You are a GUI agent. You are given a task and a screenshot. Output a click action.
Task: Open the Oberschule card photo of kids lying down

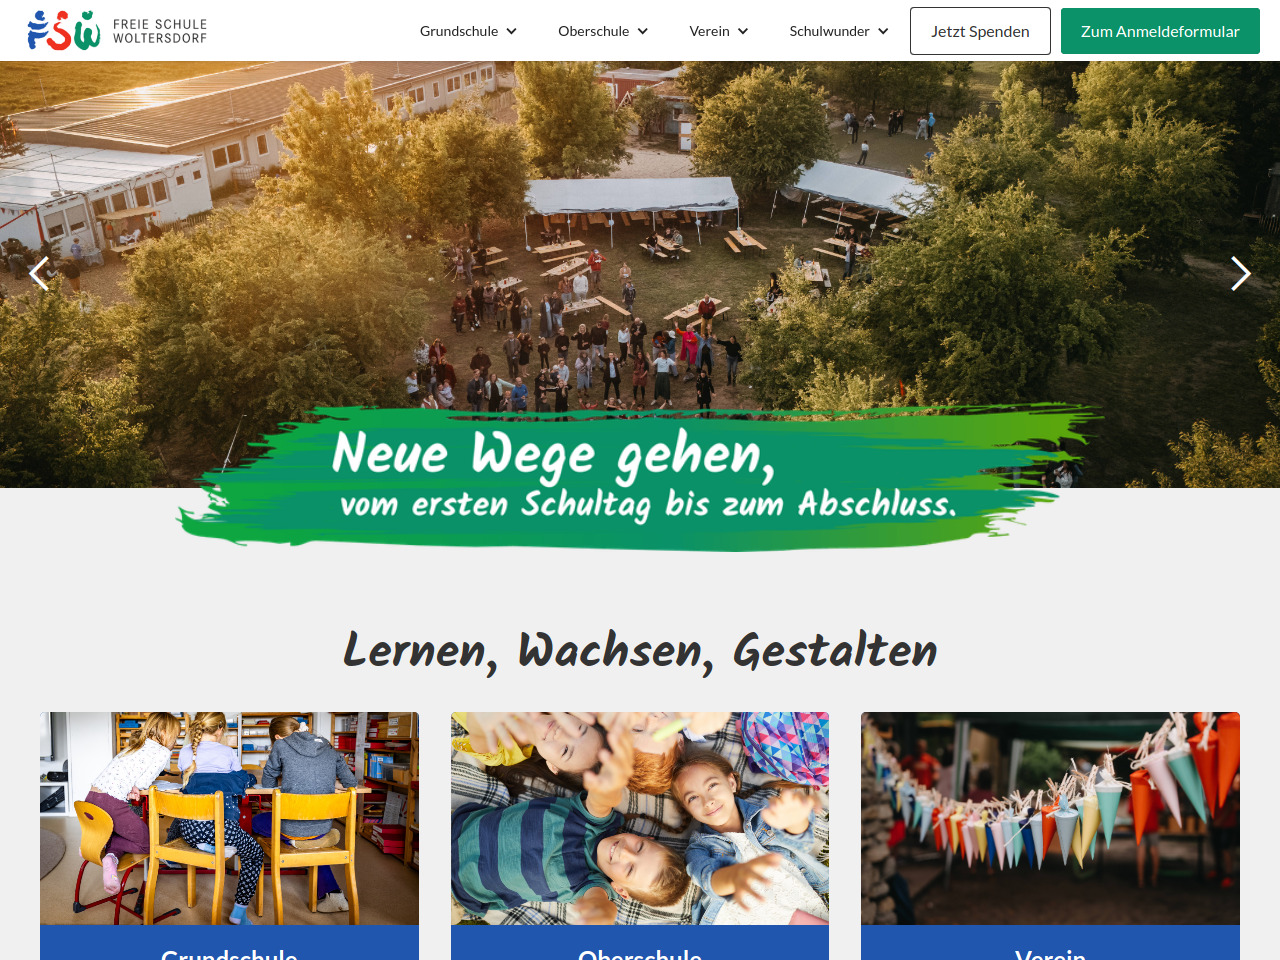(640, 818)
